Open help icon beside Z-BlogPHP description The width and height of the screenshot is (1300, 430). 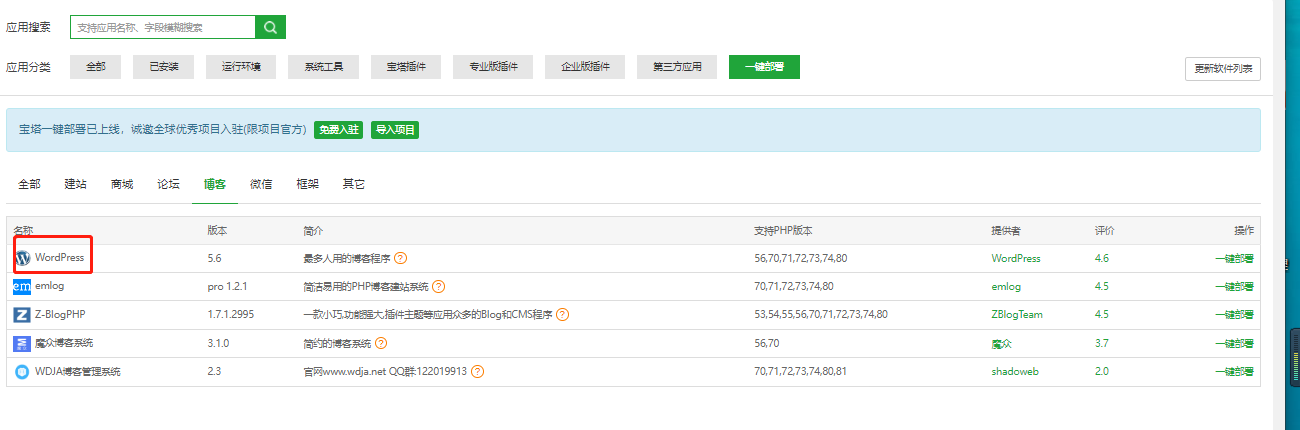[562, 314]
